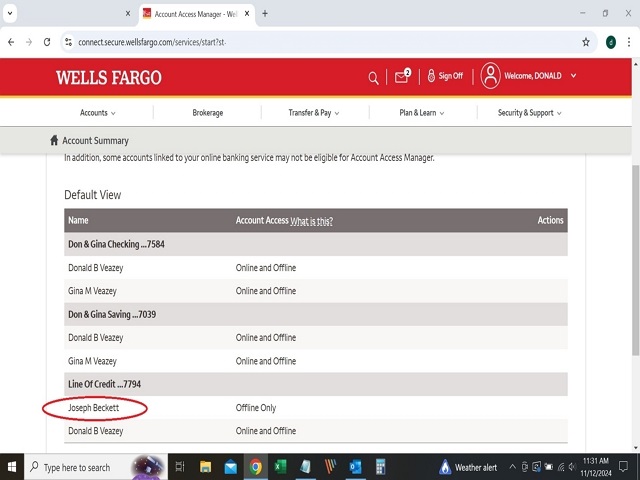The height and width of the screenshot is (480, 640).
Task: Bookmark this page with the star icon
Action: (586, 42)
